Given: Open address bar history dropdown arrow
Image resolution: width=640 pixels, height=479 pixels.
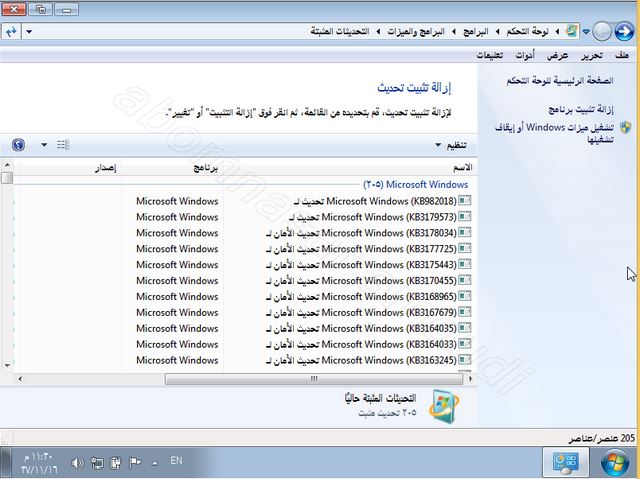Looking at the screenshot, I should tap(29, 31).
